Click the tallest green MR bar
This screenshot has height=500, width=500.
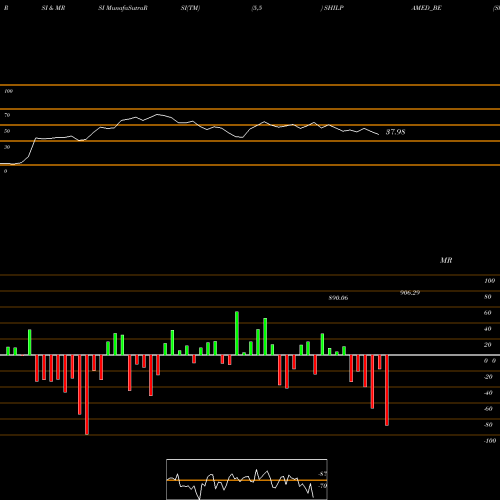pos(237,333)
